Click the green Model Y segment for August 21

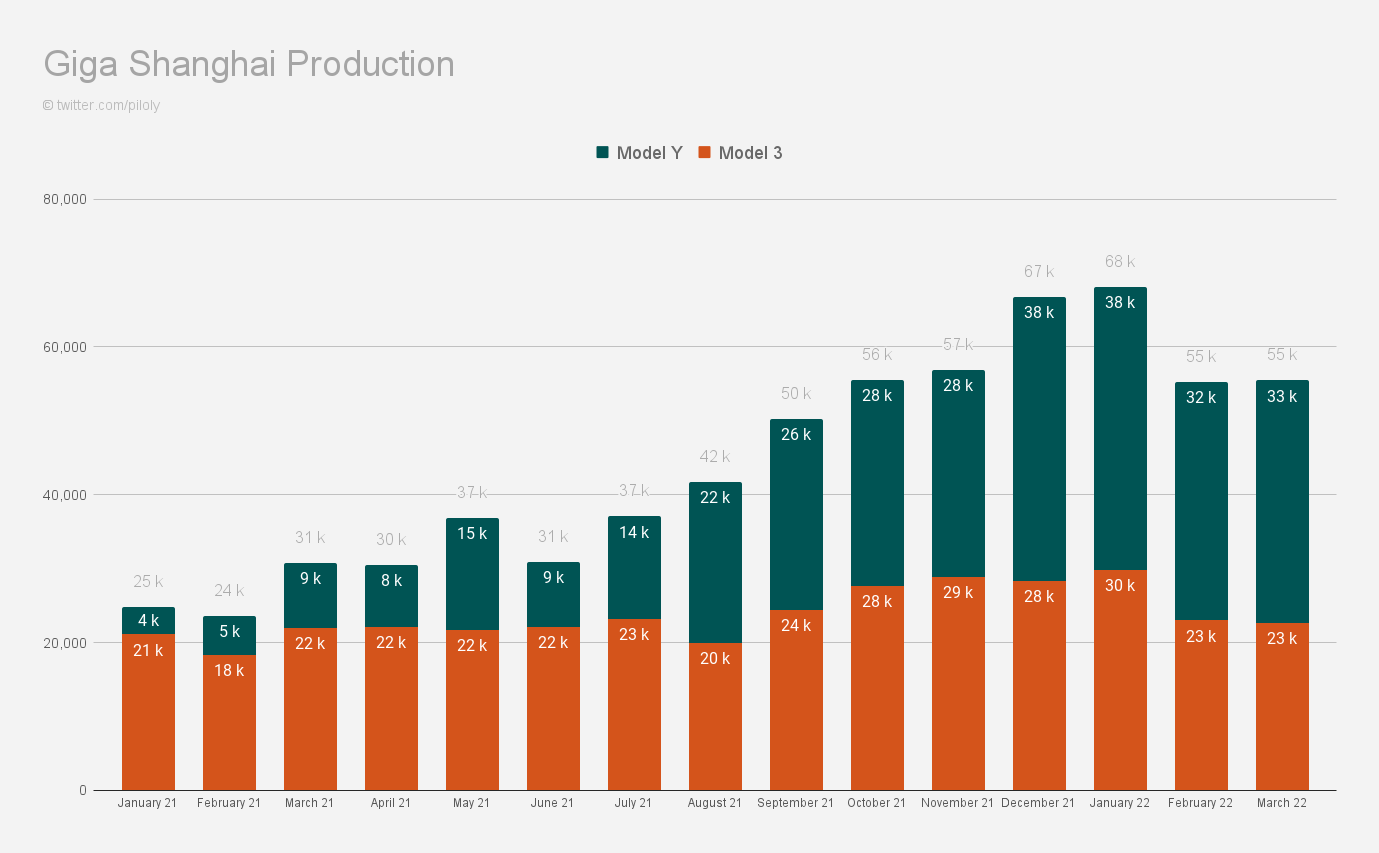click(715, 563)
